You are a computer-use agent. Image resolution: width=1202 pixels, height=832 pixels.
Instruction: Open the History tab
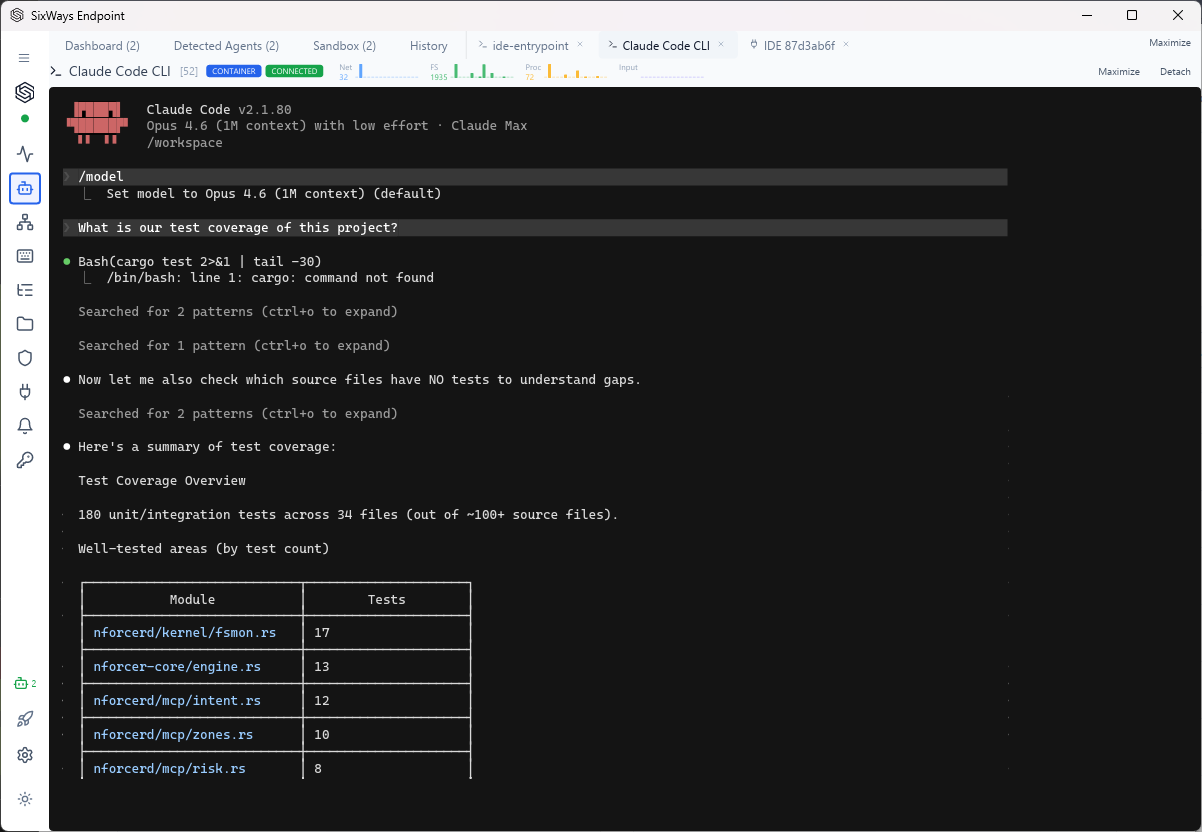[x=428, y=45]
